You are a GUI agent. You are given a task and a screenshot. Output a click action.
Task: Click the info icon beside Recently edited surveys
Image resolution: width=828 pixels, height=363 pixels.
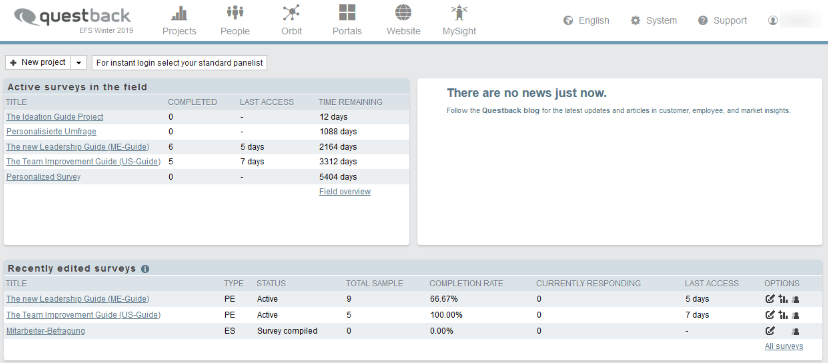(145, 268)
